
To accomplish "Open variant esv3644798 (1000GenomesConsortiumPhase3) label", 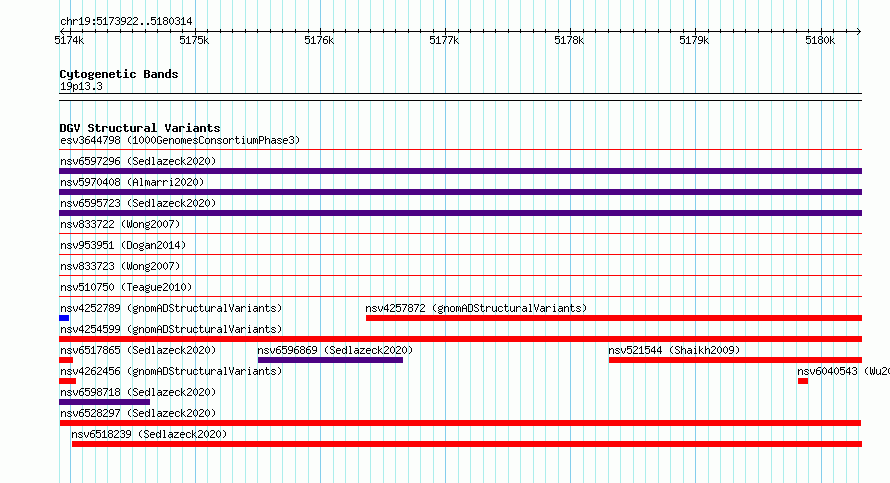I will click(x=180, y=140).
